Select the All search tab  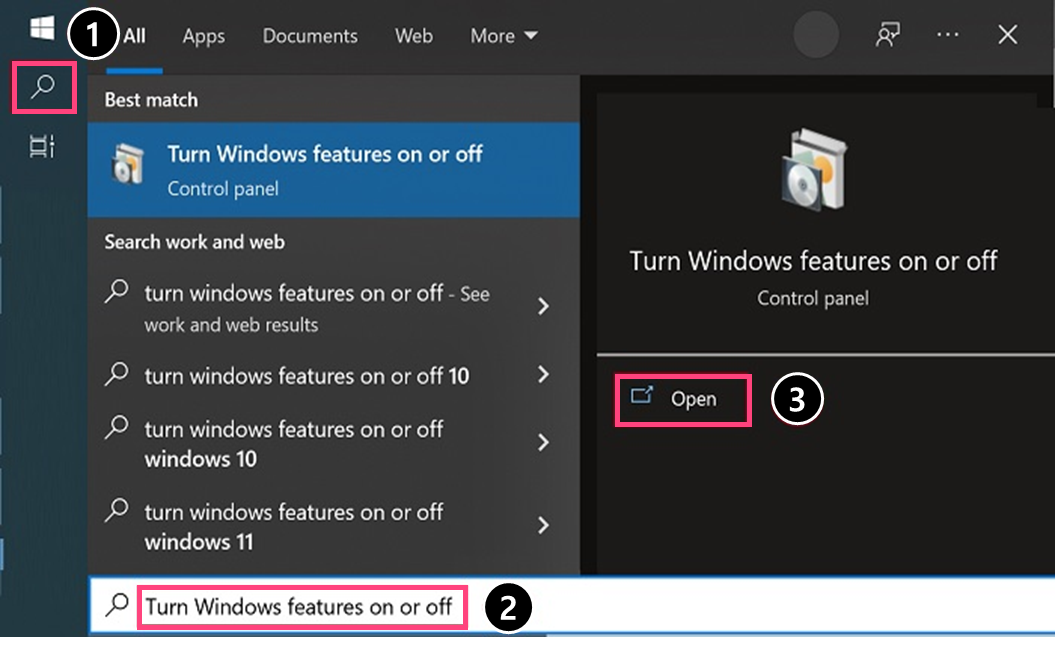(x=134, y=36)
